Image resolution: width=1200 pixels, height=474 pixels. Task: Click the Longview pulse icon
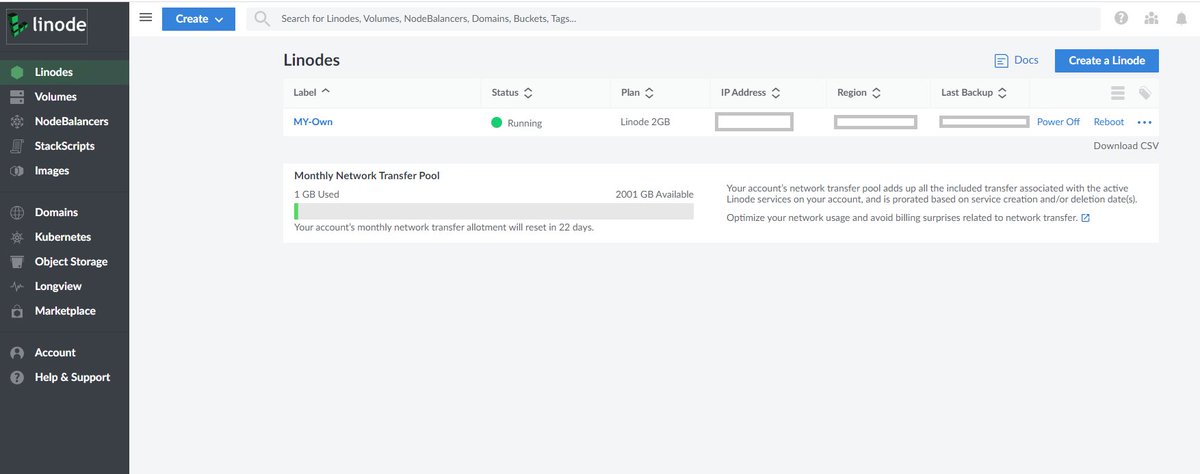(x=17, y=286)
